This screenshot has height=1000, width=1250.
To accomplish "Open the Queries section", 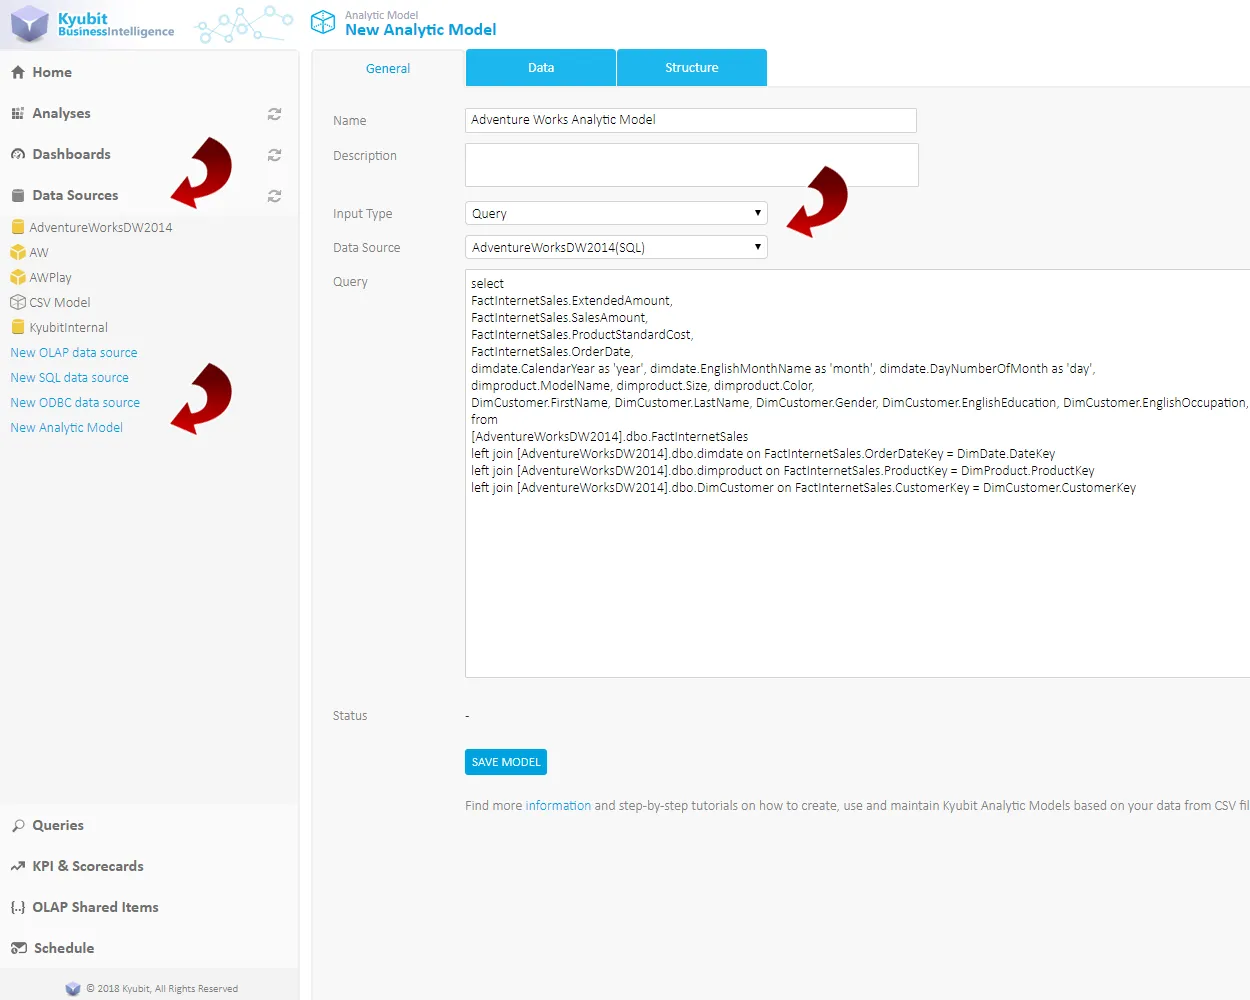I will point(58,825).
